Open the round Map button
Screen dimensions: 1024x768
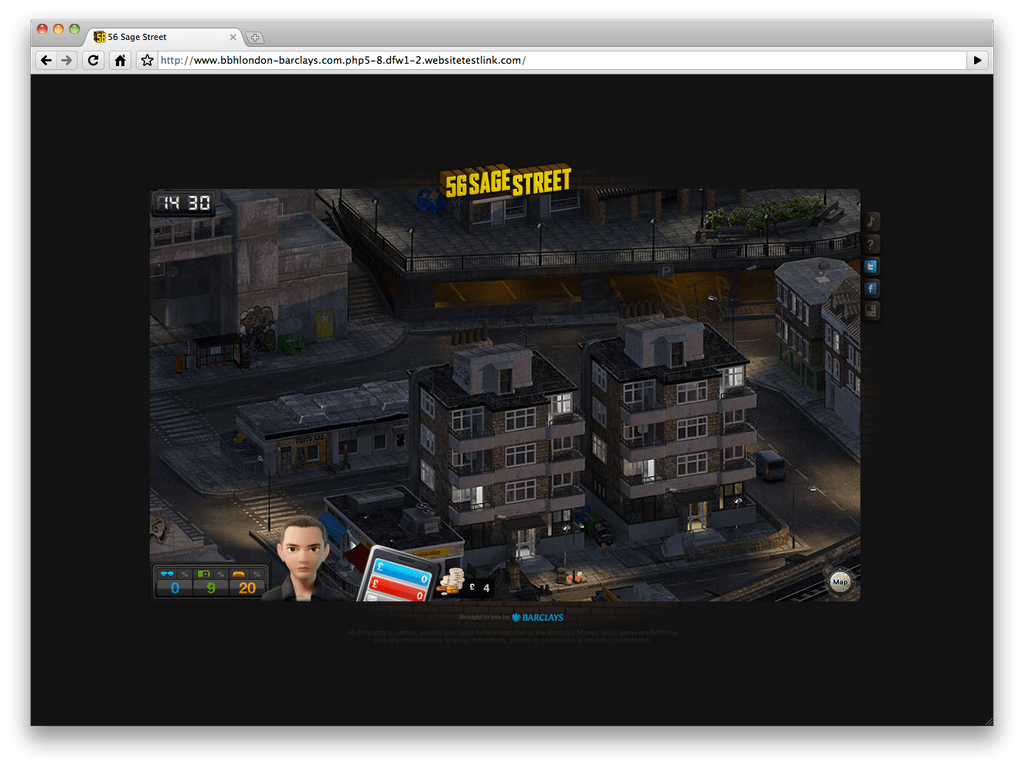click(x=840, y=581)
